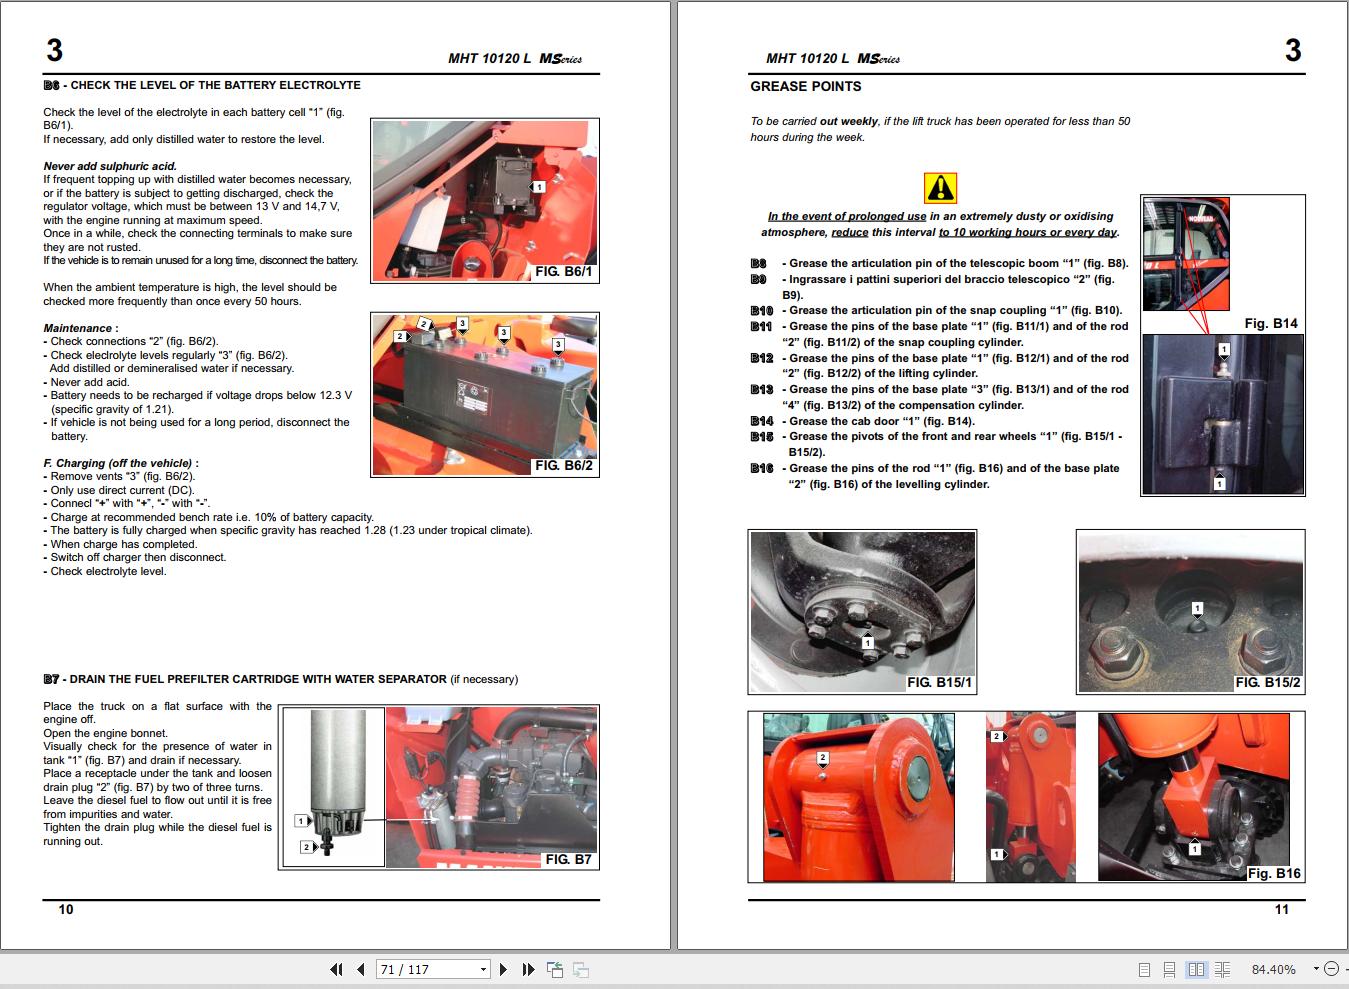Screen dimensions: 1349x989
Task: Switch display to single page mode
Action: coord(1145,969)
